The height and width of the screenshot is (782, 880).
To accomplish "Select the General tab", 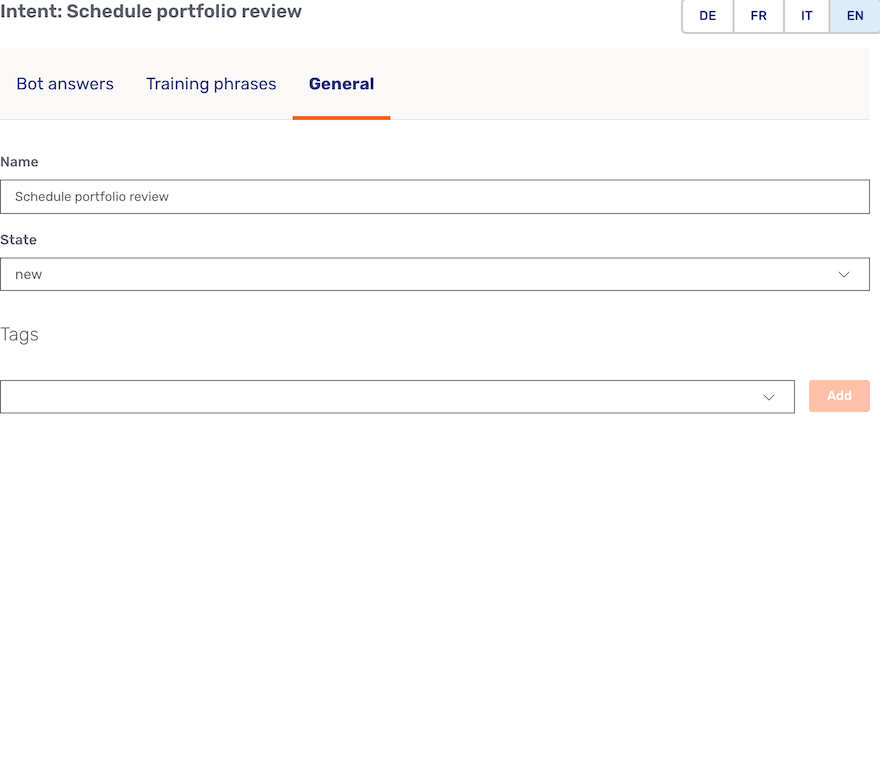I will coord(341,84).
